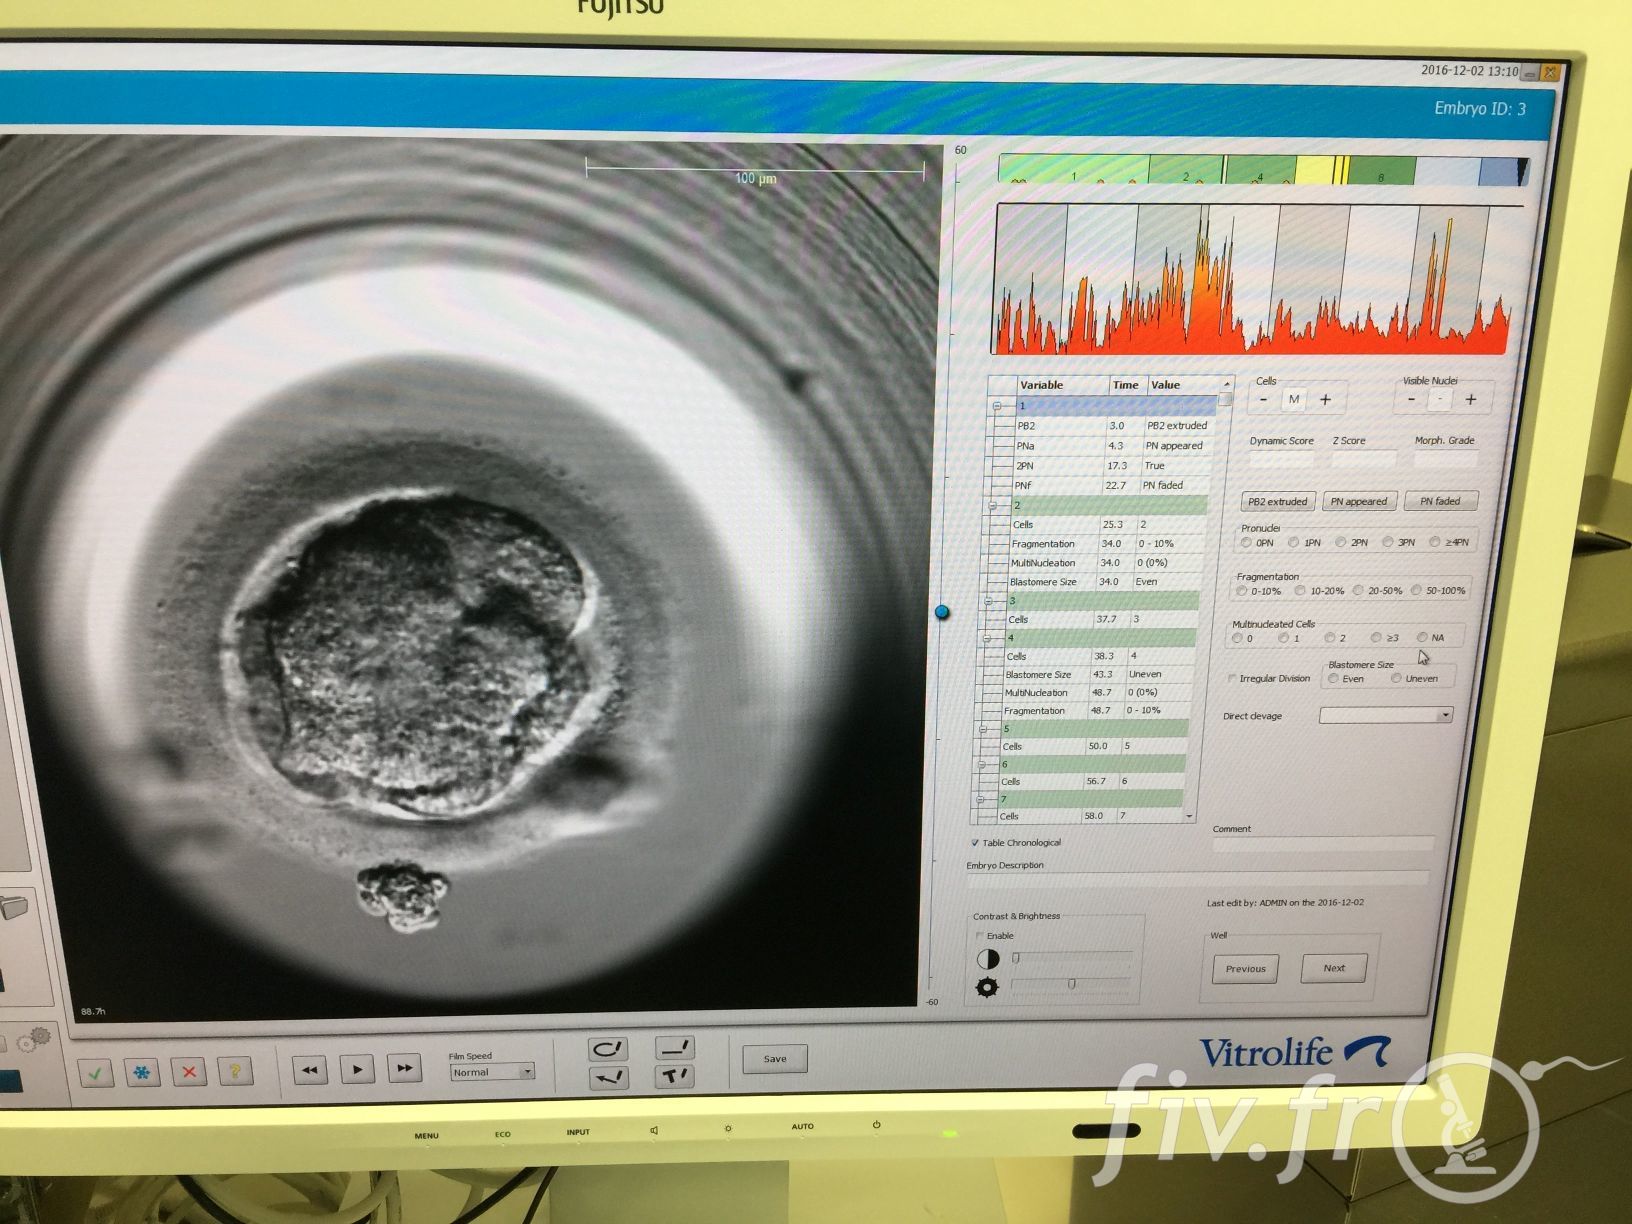Rewind the embryo film
The image size is (1632, 1224).
(310, 1070)
